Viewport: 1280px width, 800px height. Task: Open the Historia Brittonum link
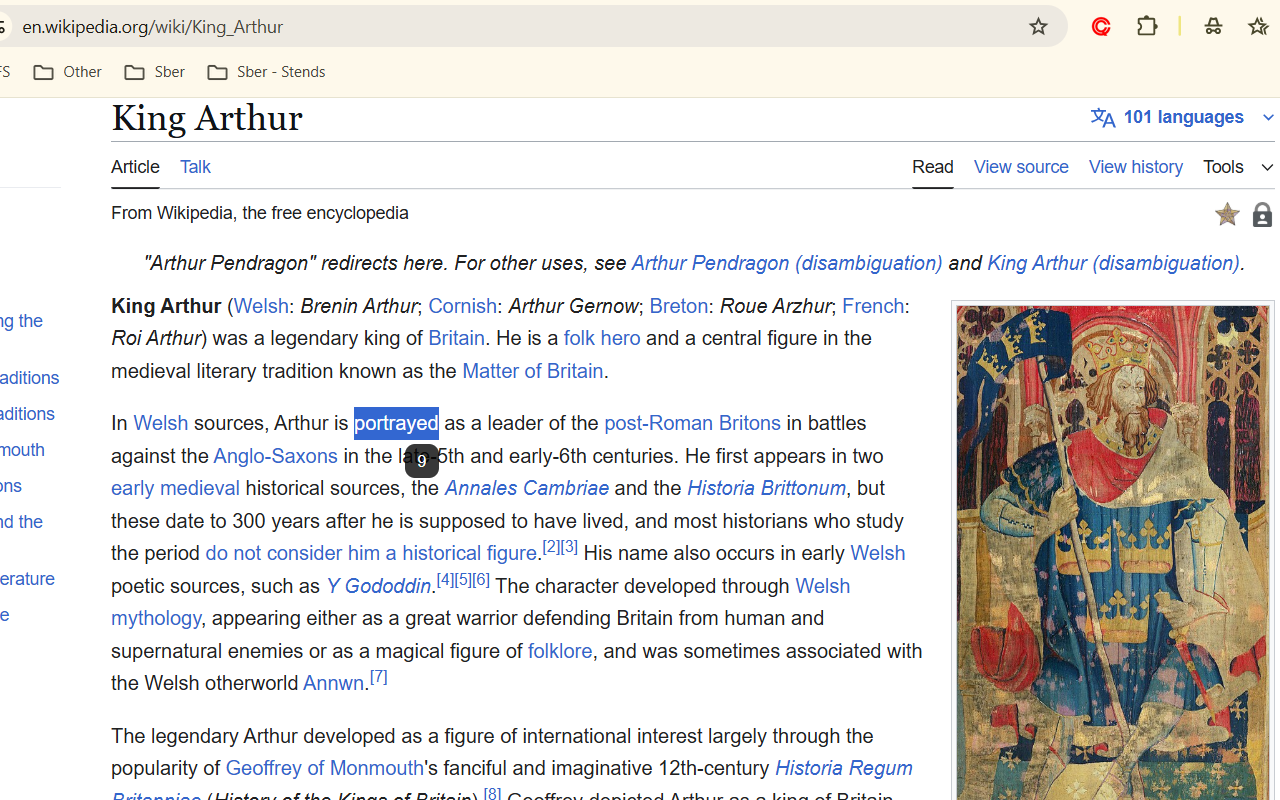pos(766,488)
